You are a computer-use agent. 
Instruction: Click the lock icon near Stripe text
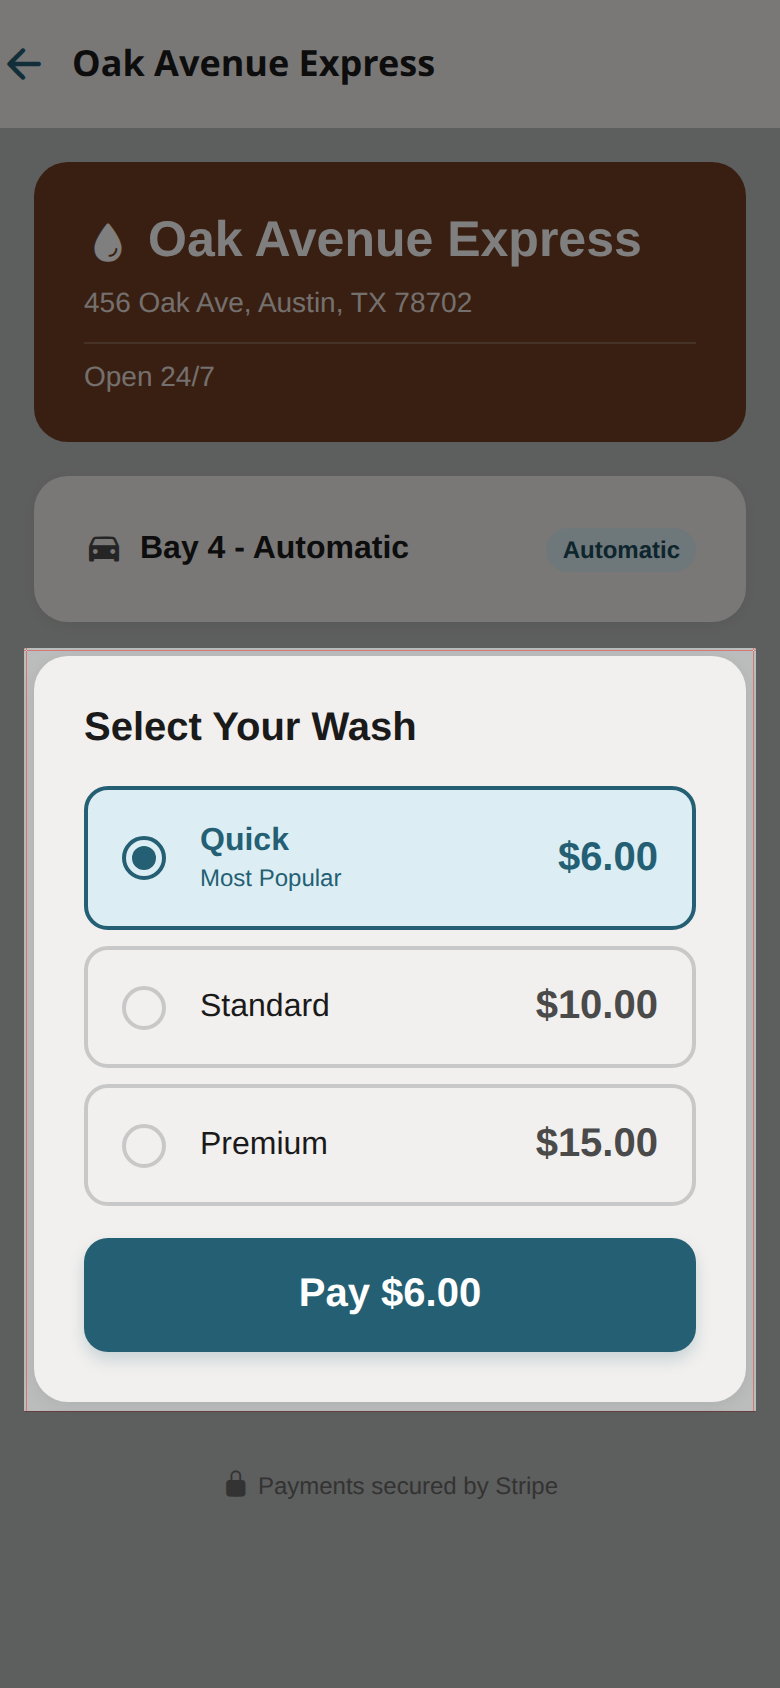coord(236,1484)
